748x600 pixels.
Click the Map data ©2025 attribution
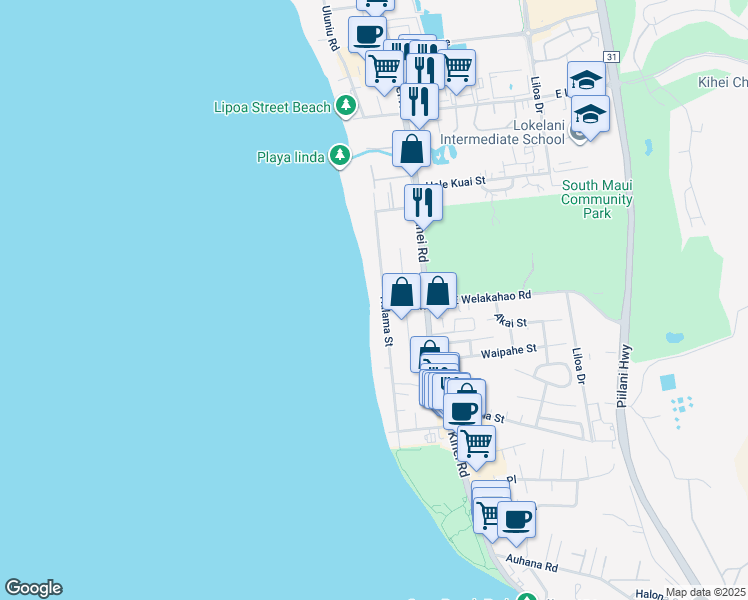coord(705,592)
